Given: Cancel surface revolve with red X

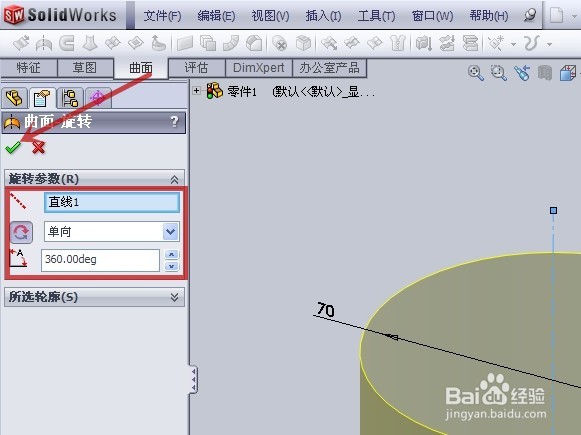Looking at the screenshot, I should pyautogui.click(x=38, y=147).
